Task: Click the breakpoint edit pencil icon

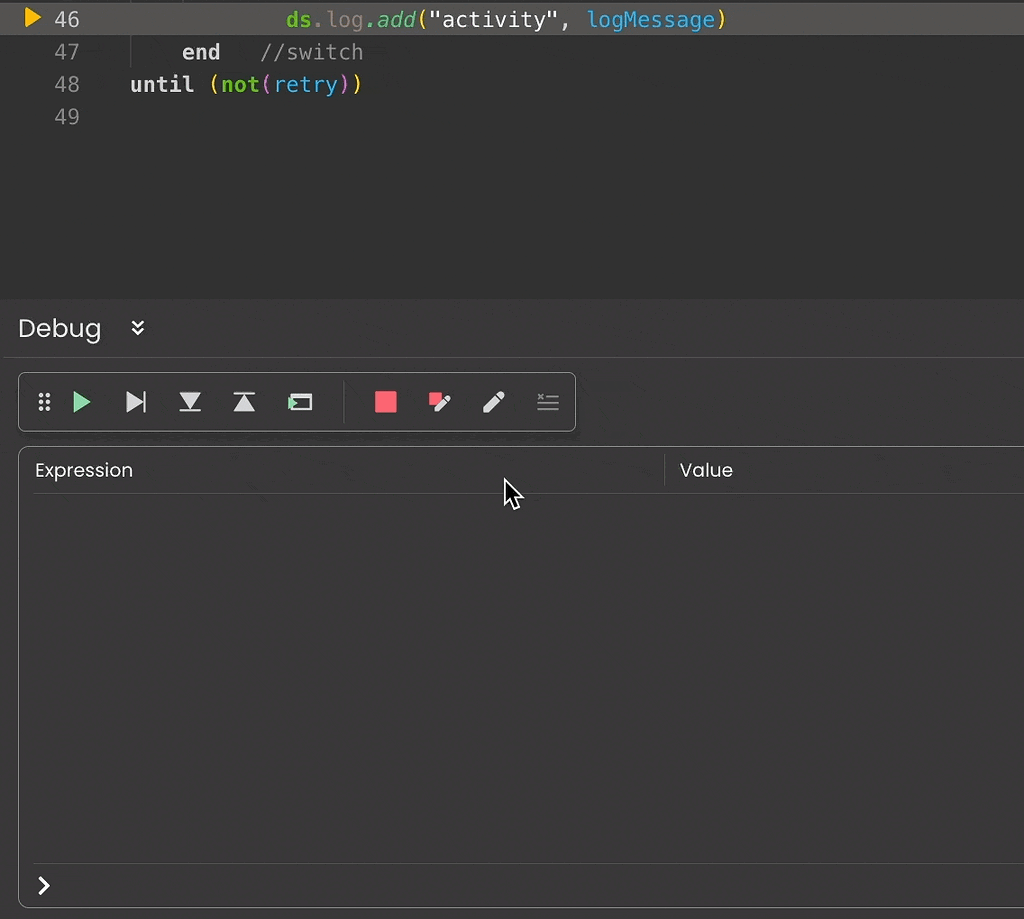Action: tap(439, 402)
